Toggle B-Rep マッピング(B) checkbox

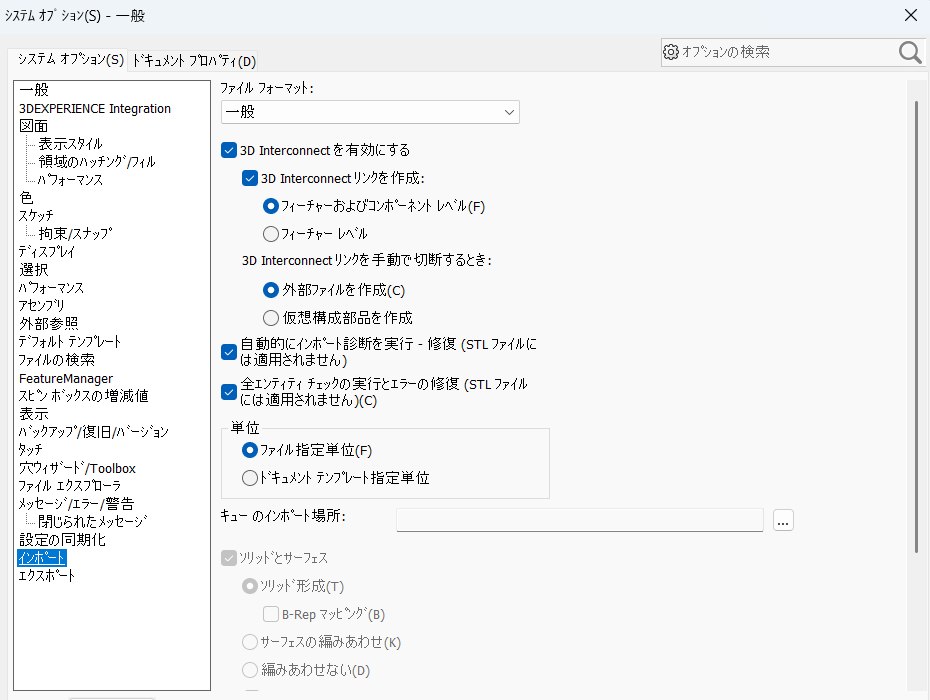click(270, 614)
